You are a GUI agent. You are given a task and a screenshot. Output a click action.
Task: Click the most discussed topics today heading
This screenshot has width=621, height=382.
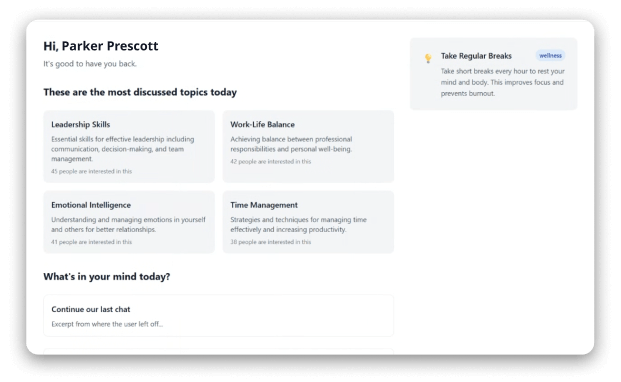[140, 92]
